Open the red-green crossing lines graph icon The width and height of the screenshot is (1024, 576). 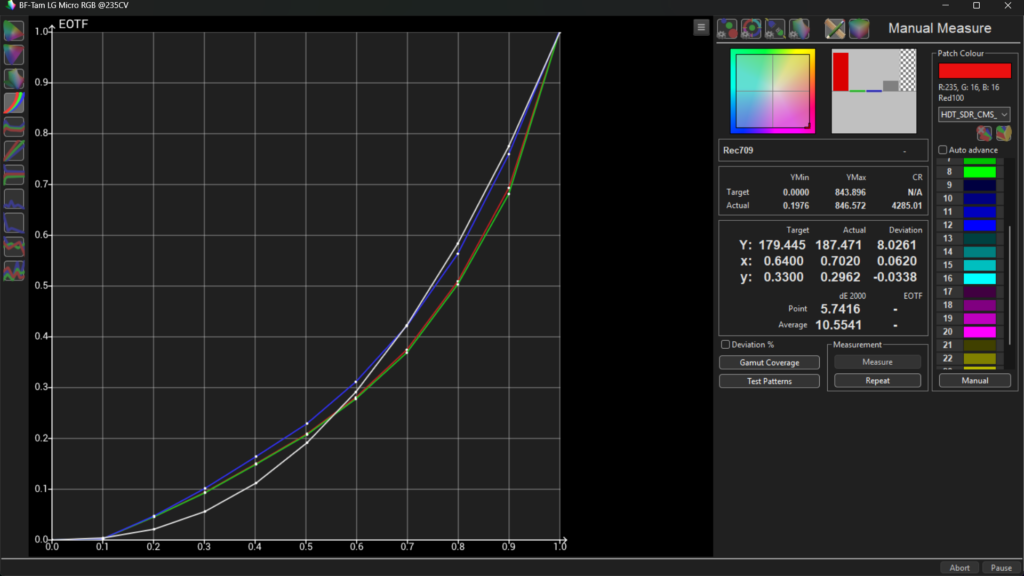14,247
